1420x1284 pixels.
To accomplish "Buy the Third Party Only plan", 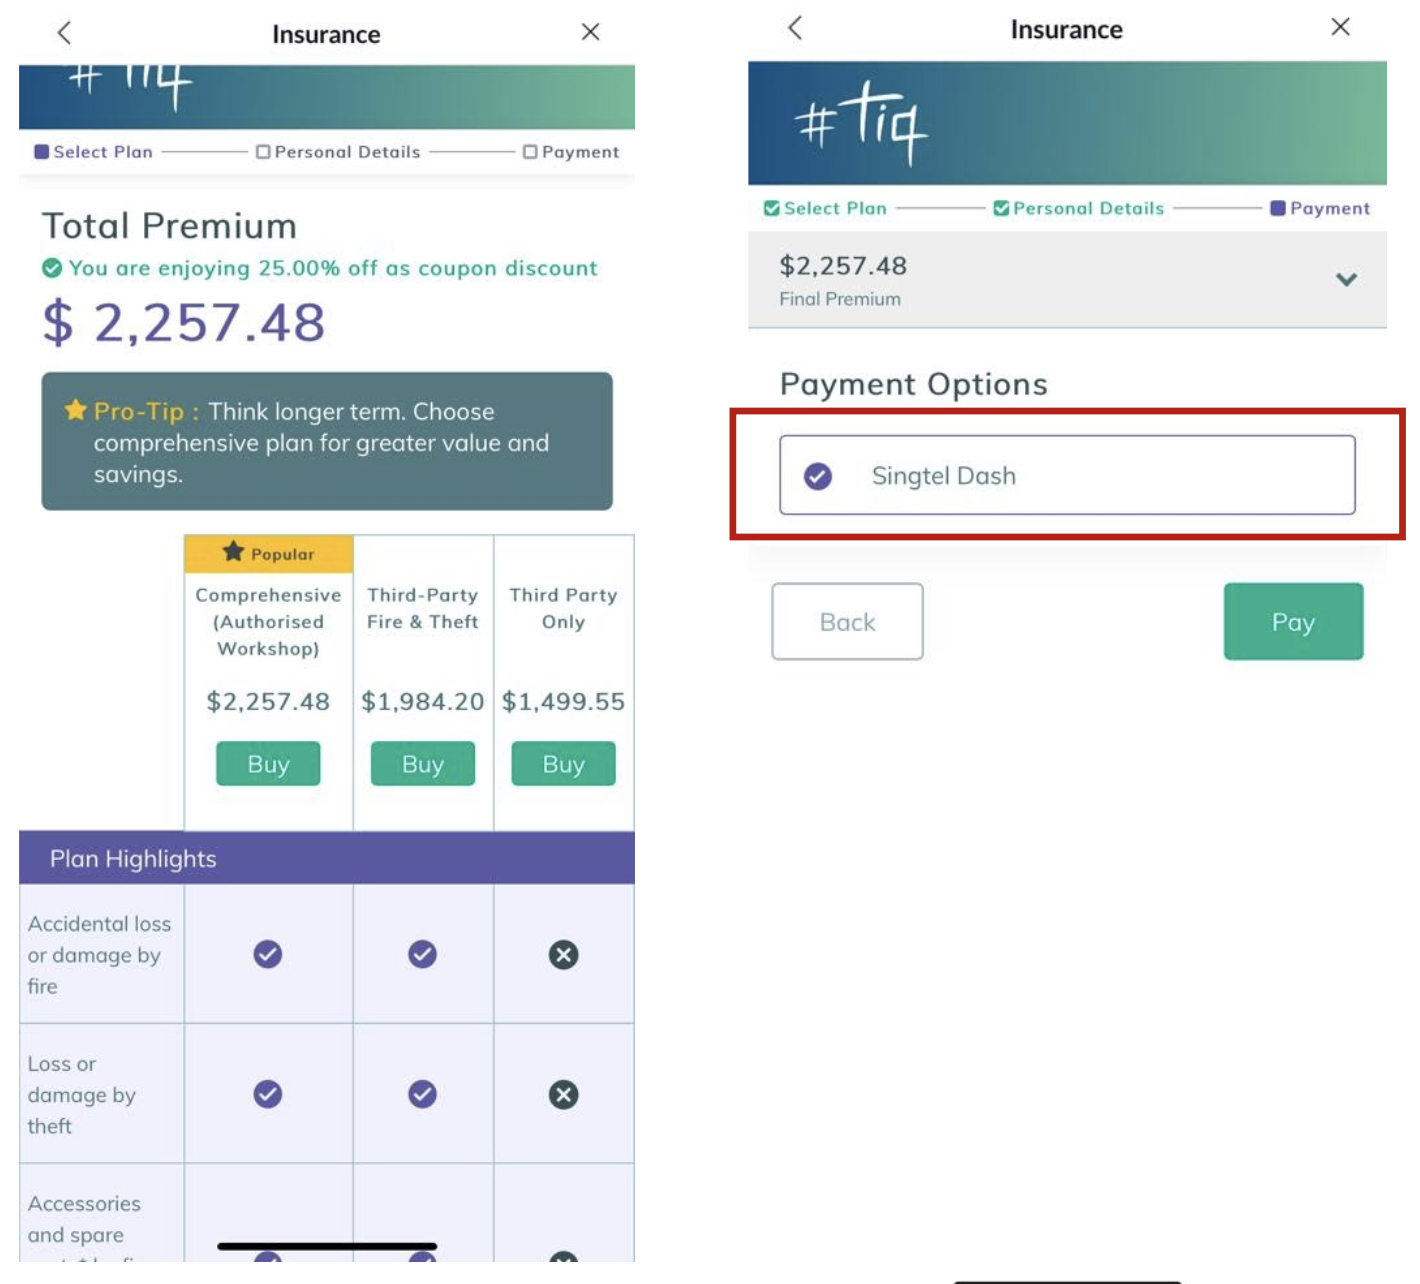I will coord(563,764).
